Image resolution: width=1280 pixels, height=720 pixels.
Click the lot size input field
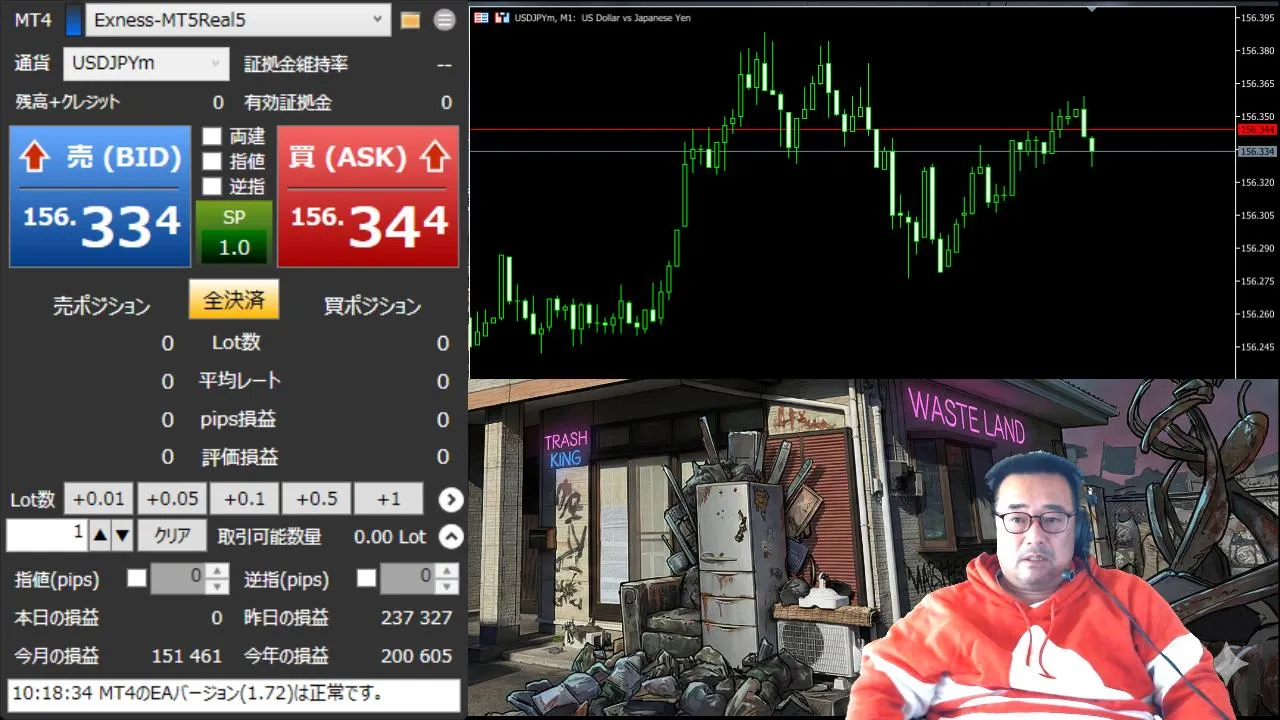47,536
